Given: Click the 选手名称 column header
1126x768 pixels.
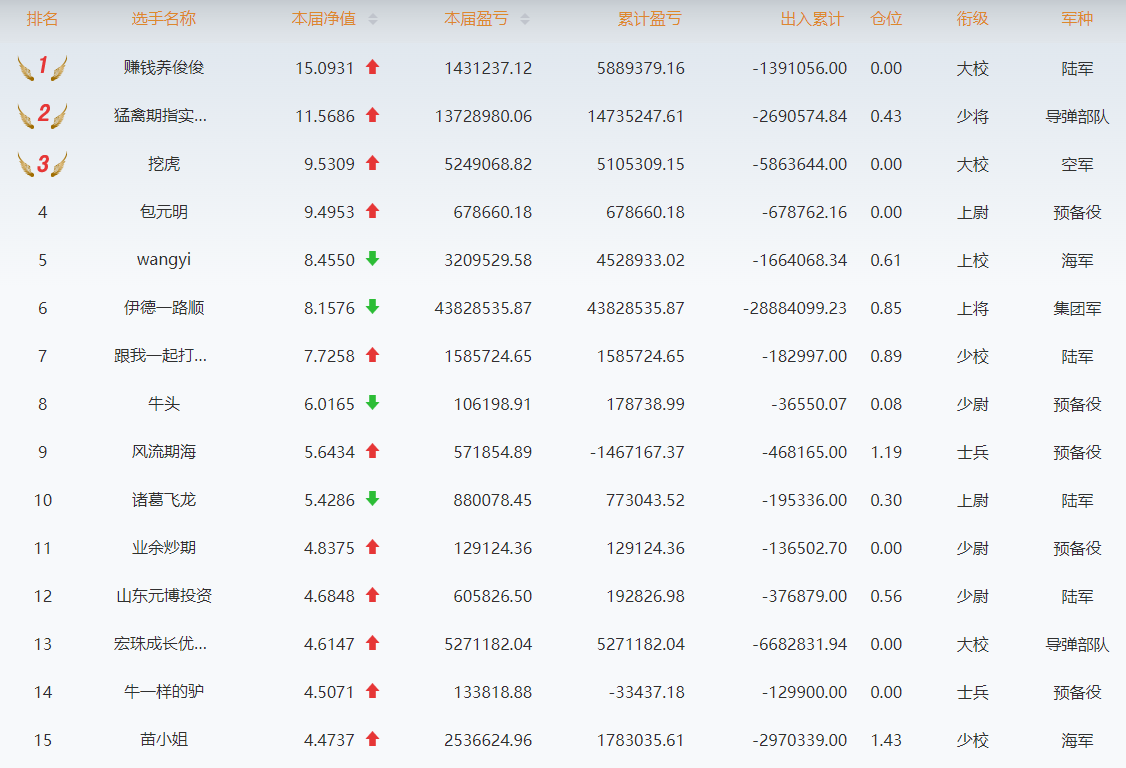Looking at the screenshot, I should click(164, 19).
